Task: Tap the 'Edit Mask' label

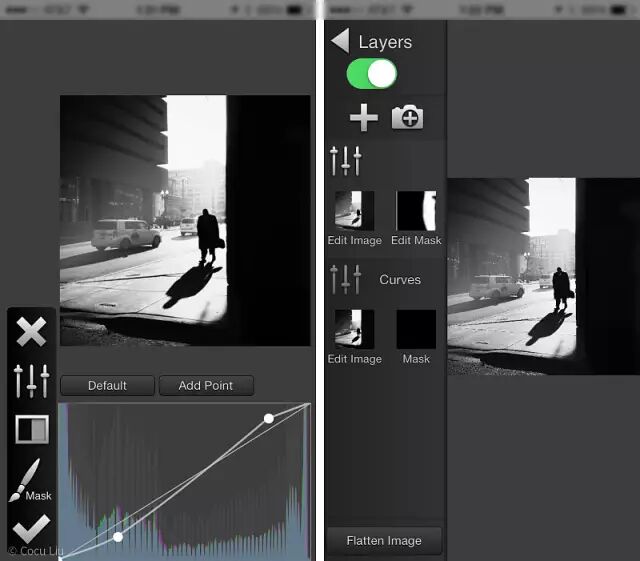Action: coord(416,240)
